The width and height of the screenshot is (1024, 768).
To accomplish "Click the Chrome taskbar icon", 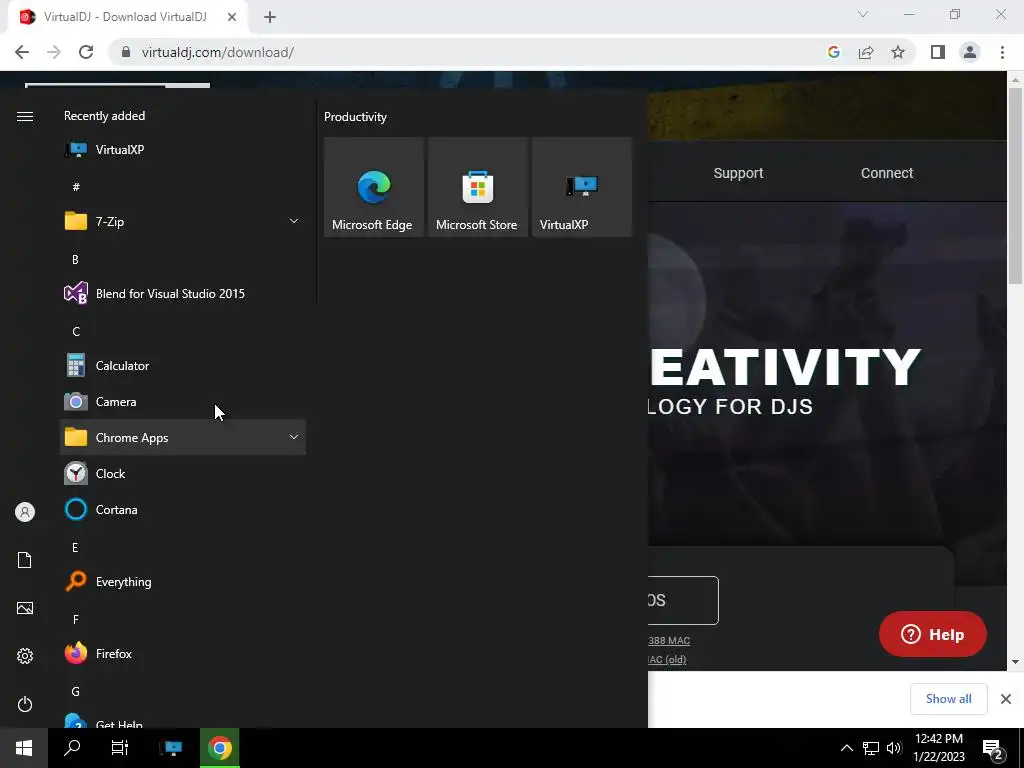I will 220,748.
